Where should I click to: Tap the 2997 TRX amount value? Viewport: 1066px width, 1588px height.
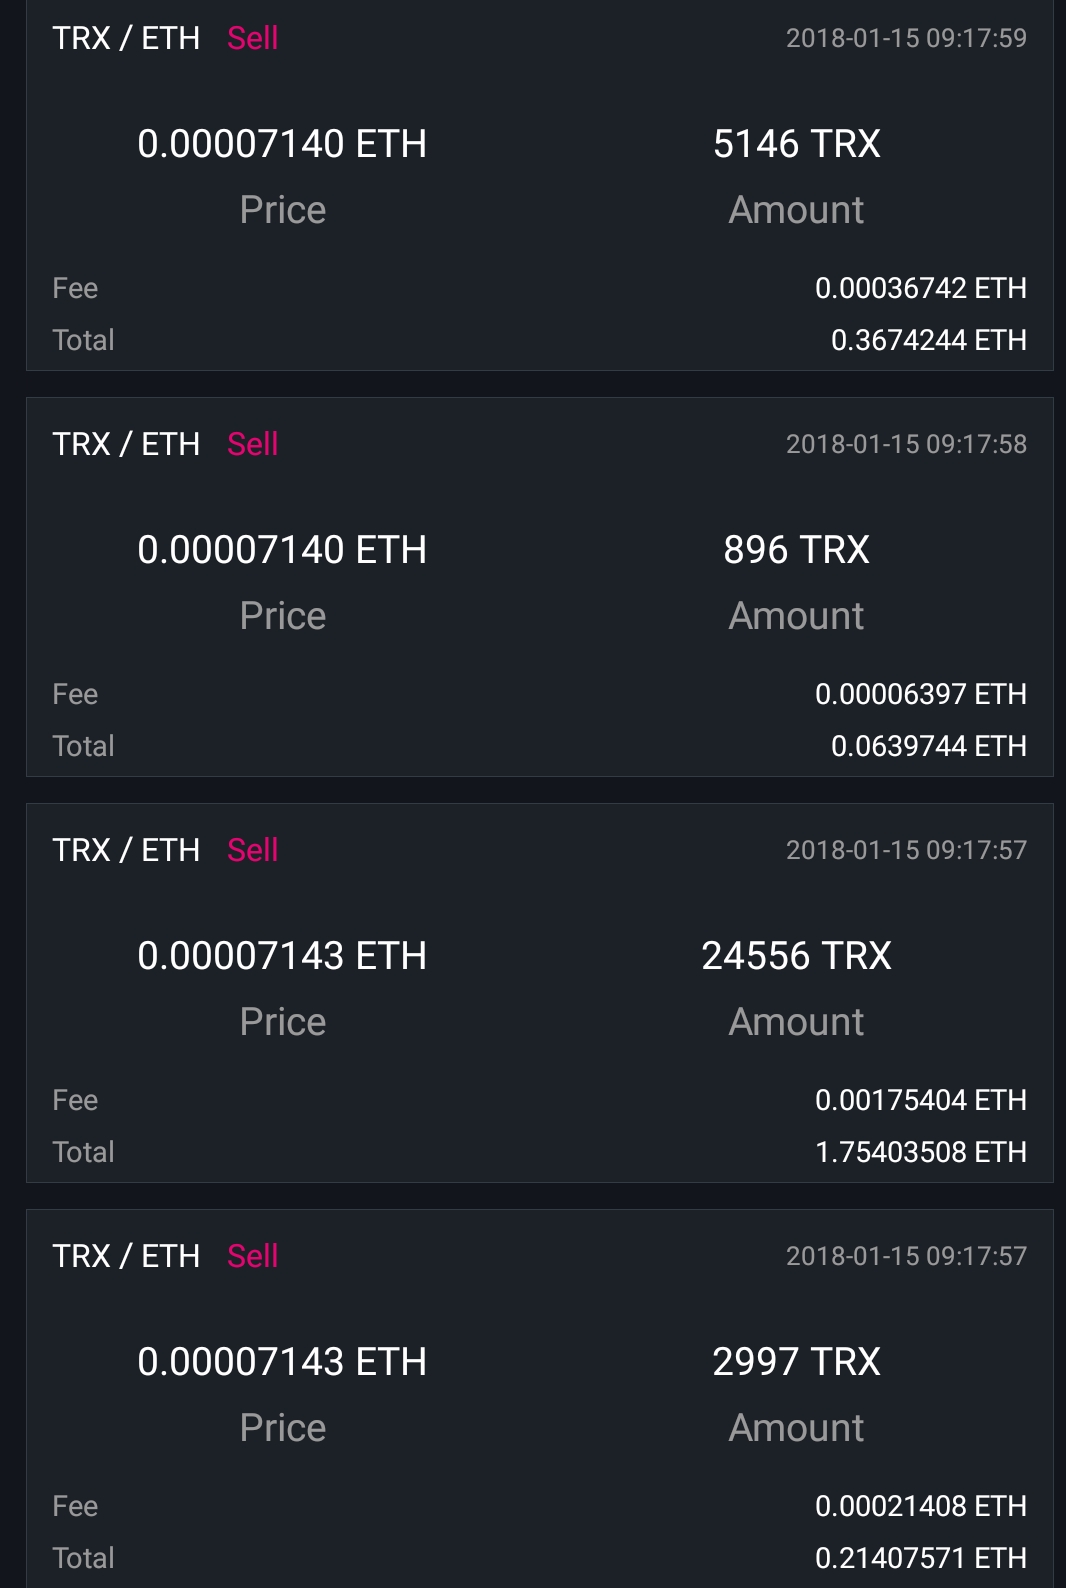[796, 1362]
